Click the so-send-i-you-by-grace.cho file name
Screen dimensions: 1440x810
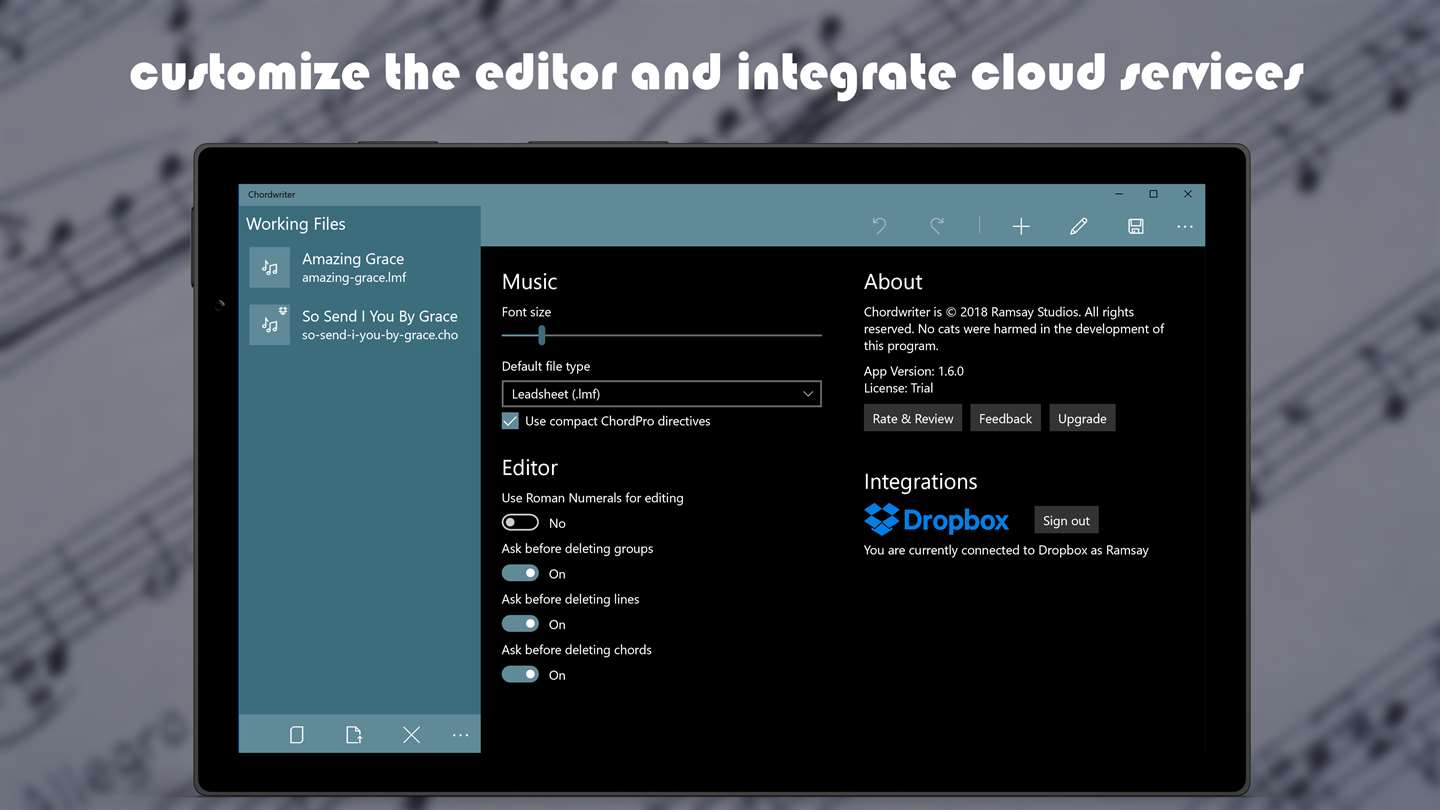[x=380, y=335]
